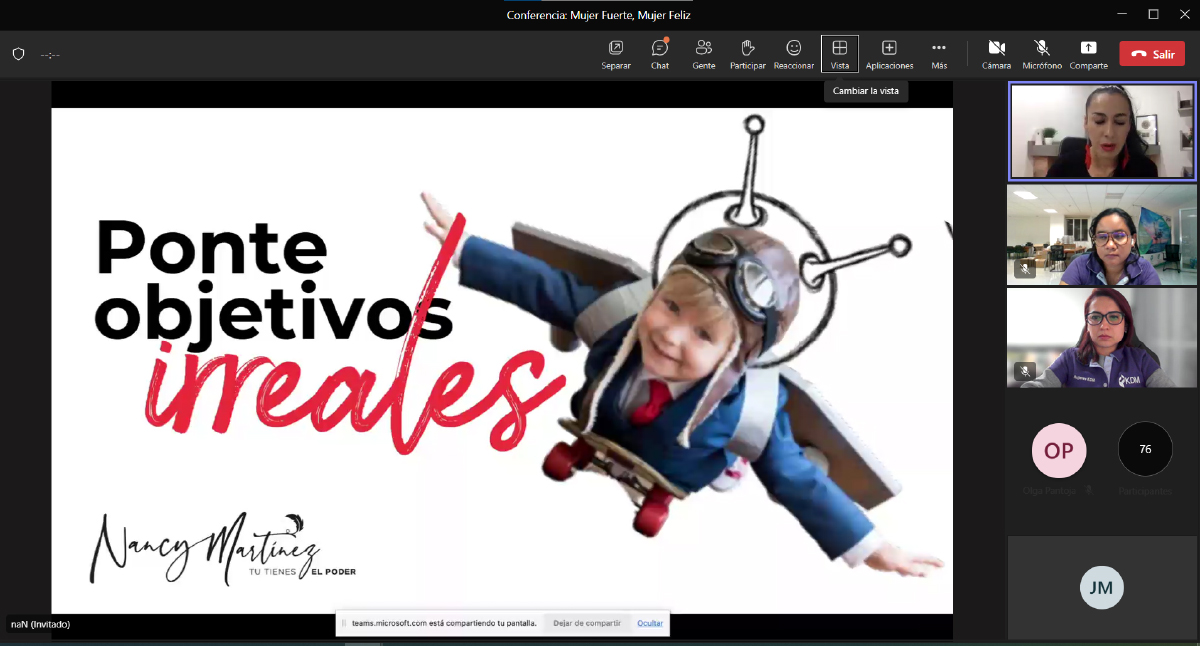Show the Gente participants list

click(704, 54)
